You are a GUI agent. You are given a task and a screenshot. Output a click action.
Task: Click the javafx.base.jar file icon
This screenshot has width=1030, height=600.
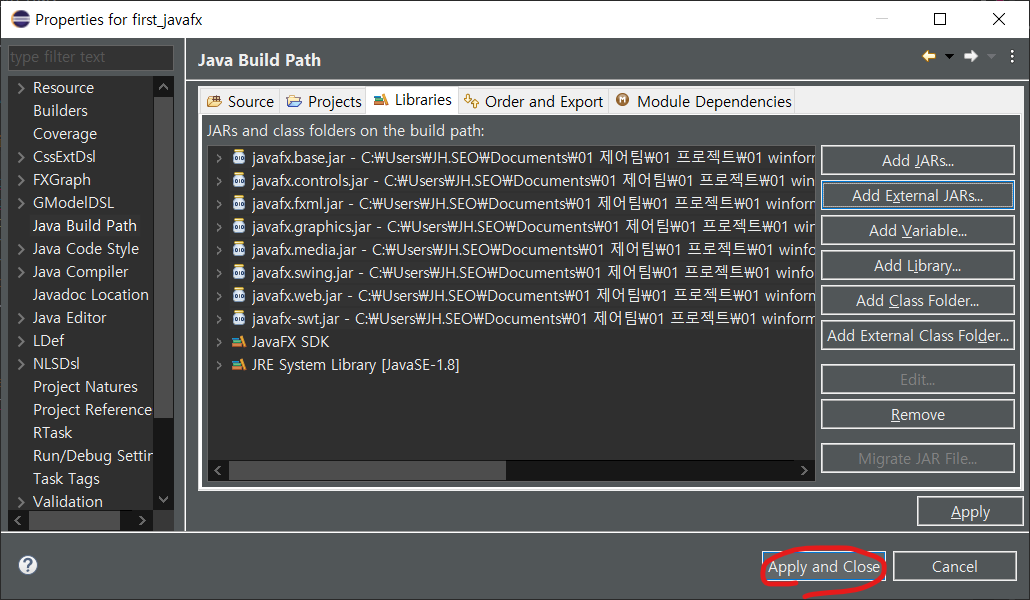(x=239, y=157)
